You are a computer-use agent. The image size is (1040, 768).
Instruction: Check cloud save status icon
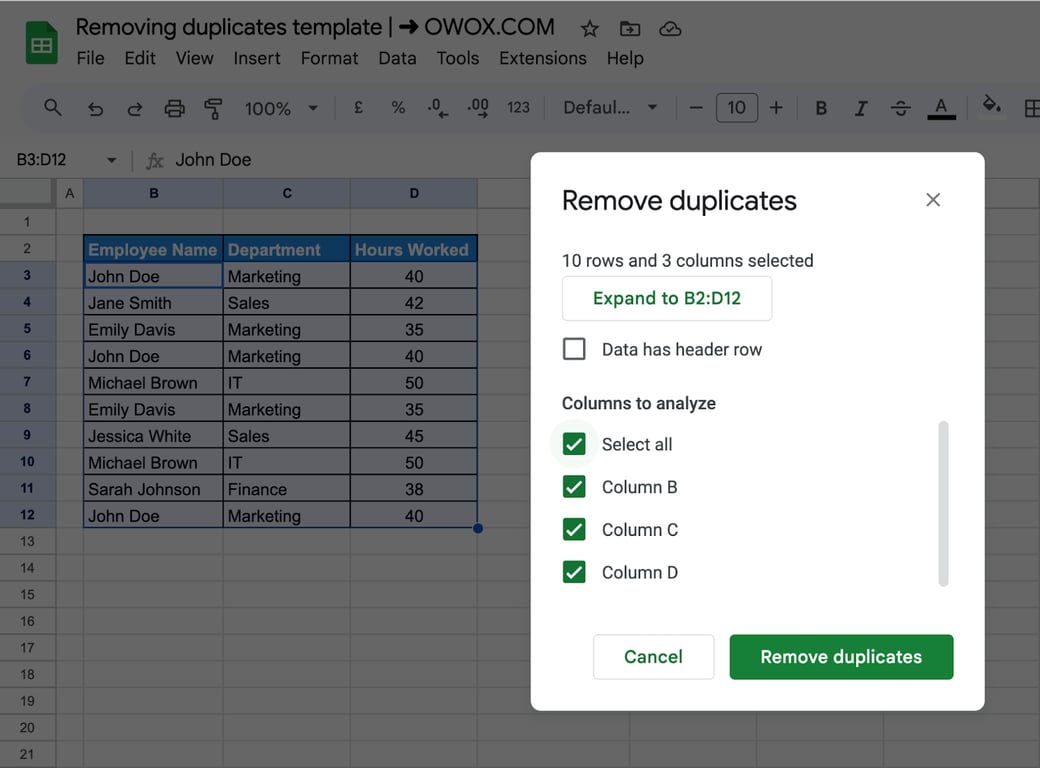pyautogui.click(x=670, y=29)
